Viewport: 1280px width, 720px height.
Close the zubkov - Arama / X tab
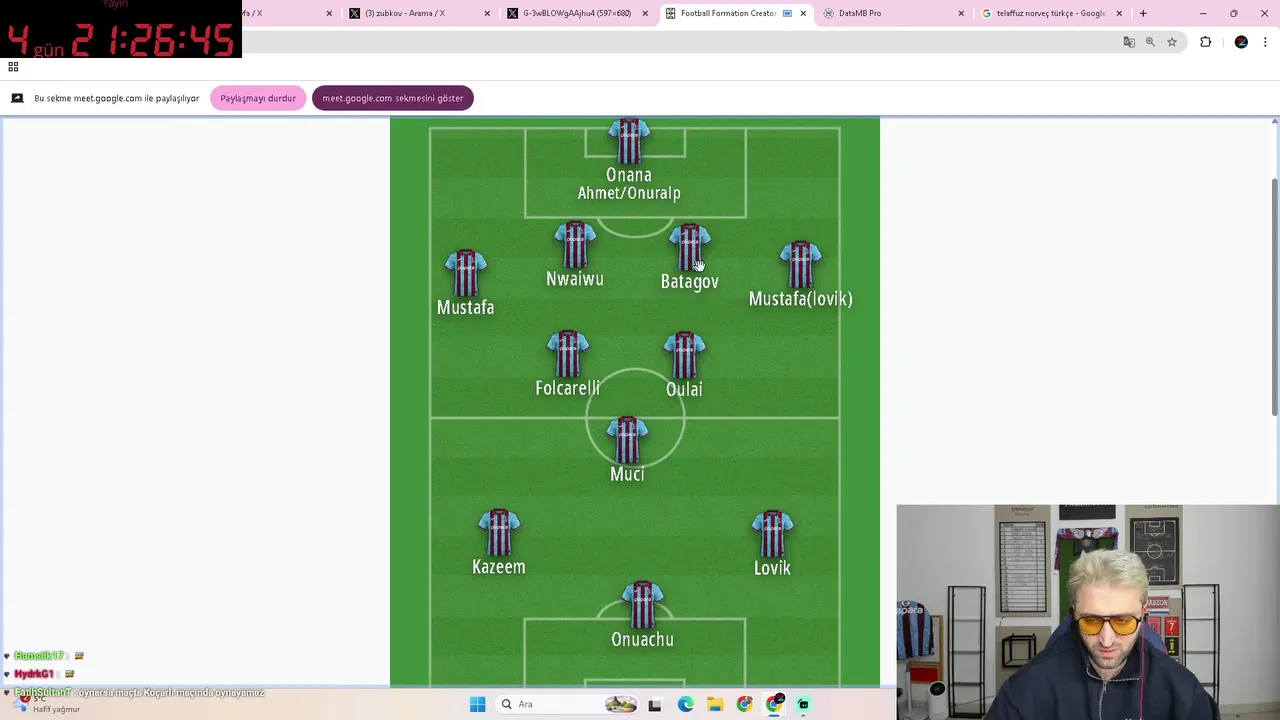[x=487, y=13]
